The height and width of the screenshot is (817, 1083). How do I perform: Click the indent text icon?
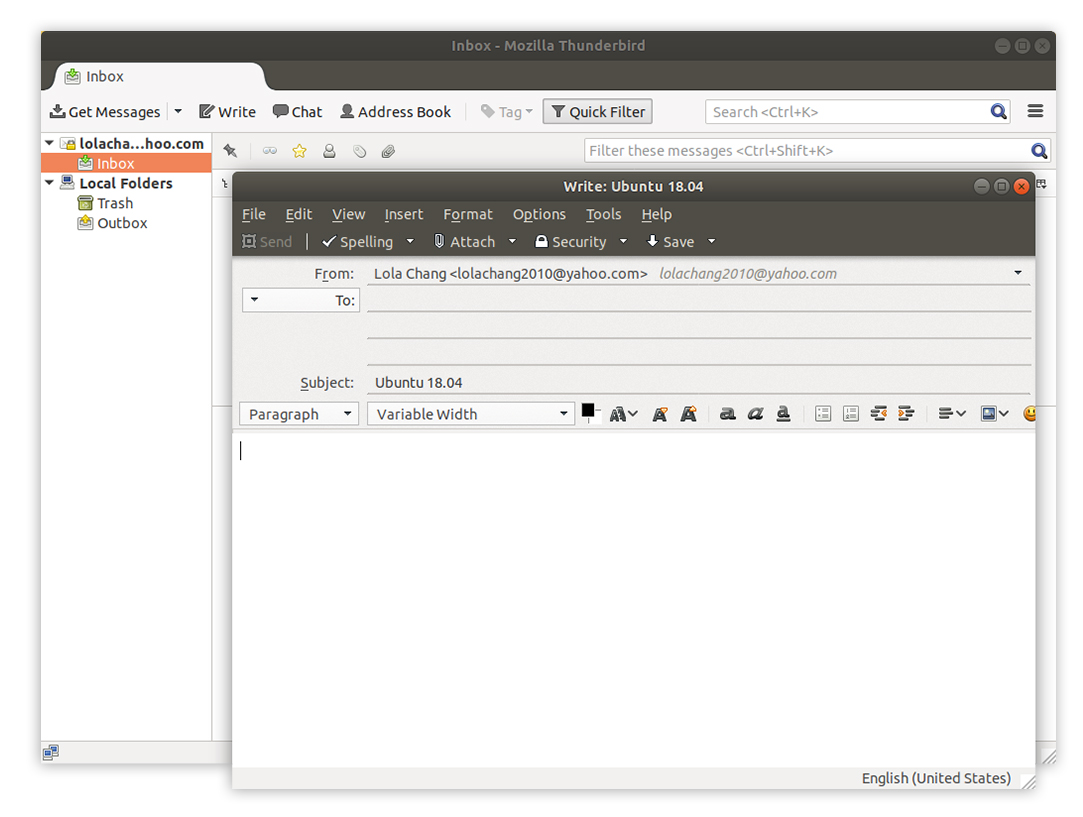(x=906, y=414)
